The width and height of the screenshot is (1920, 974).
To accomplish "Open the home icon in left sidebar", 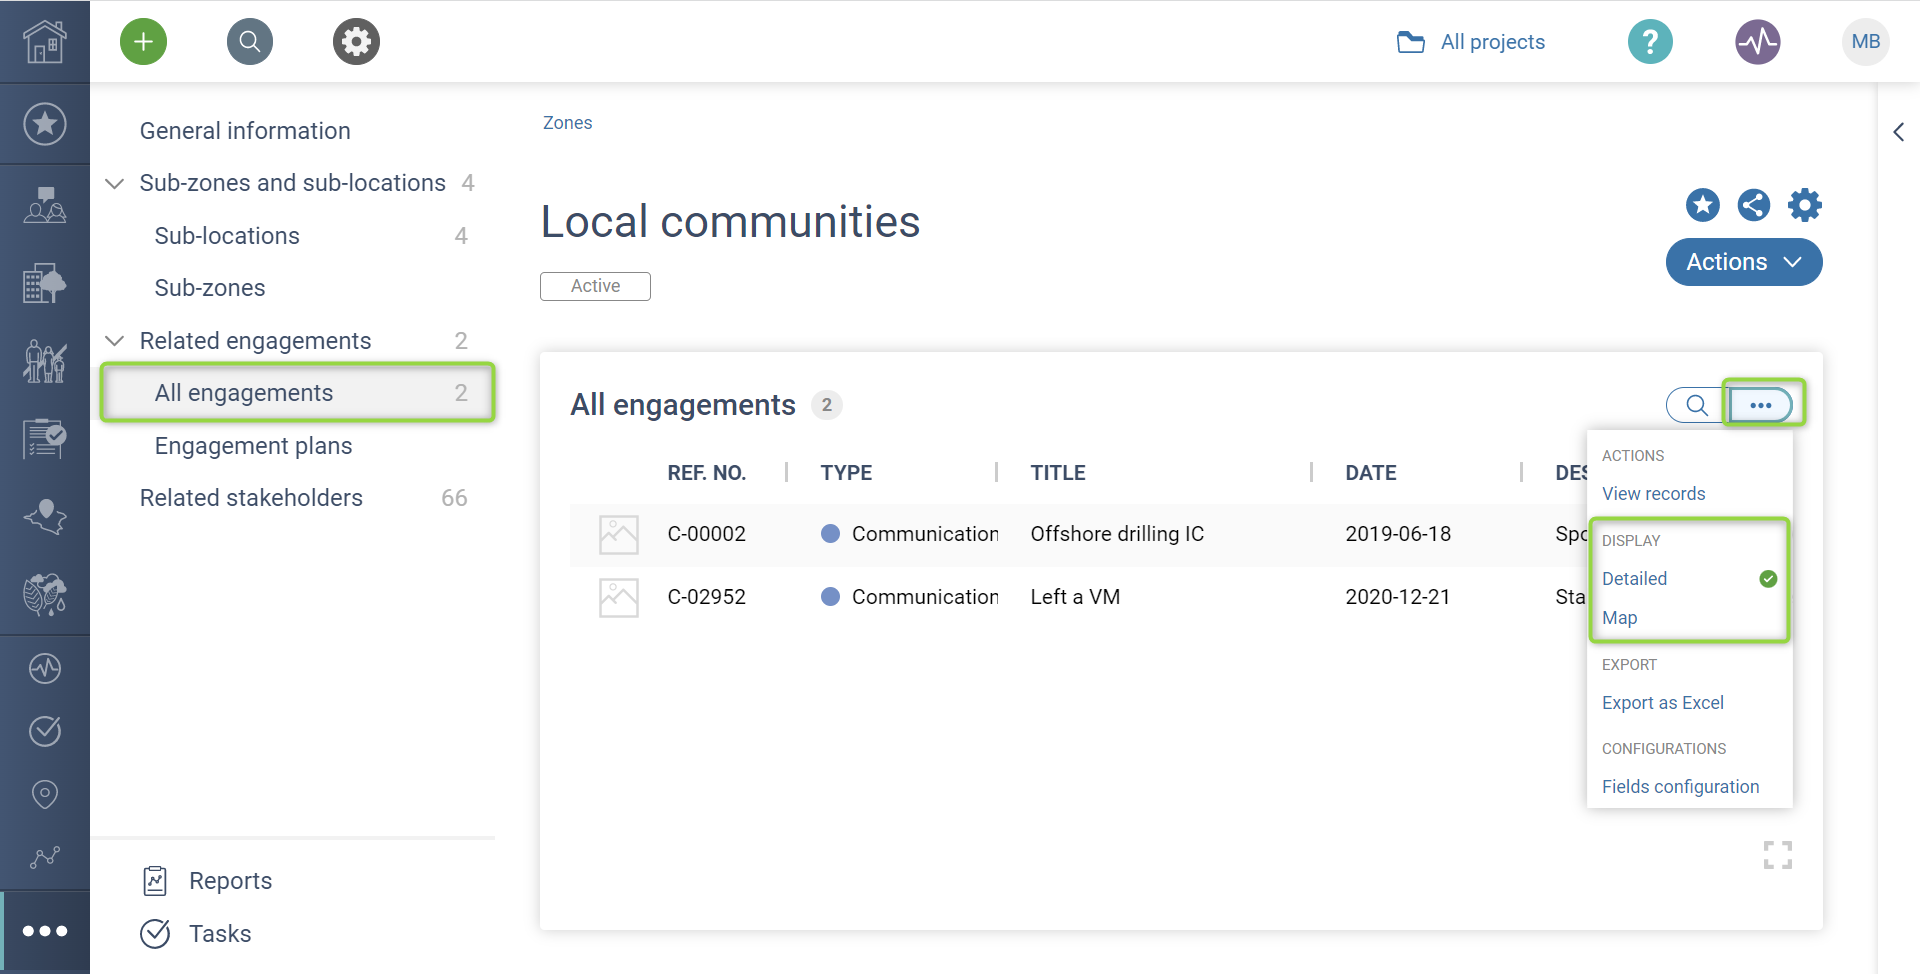I will coord(44,42).
